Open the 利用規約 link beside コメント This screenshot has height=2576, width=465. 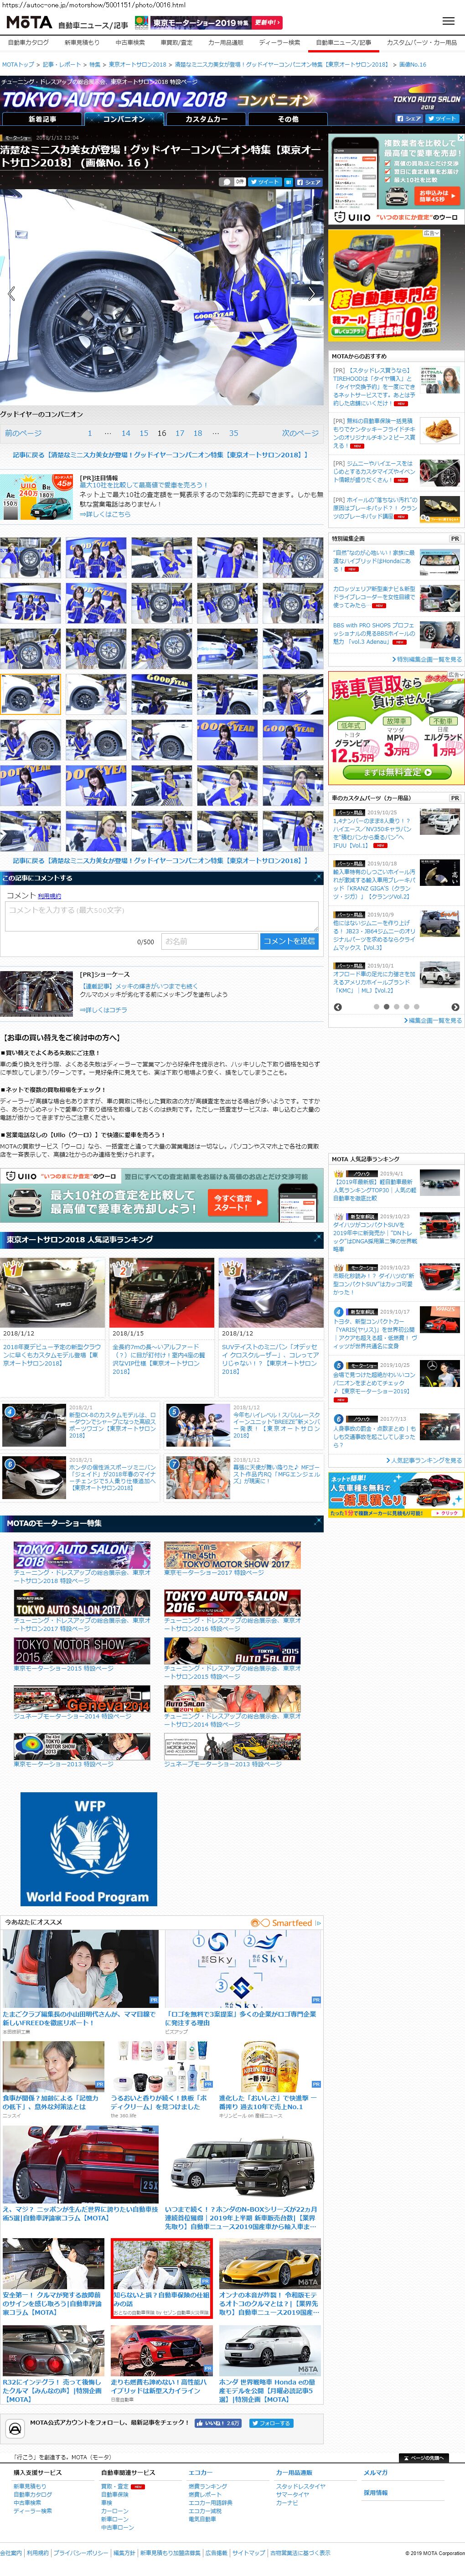[49, 896]
